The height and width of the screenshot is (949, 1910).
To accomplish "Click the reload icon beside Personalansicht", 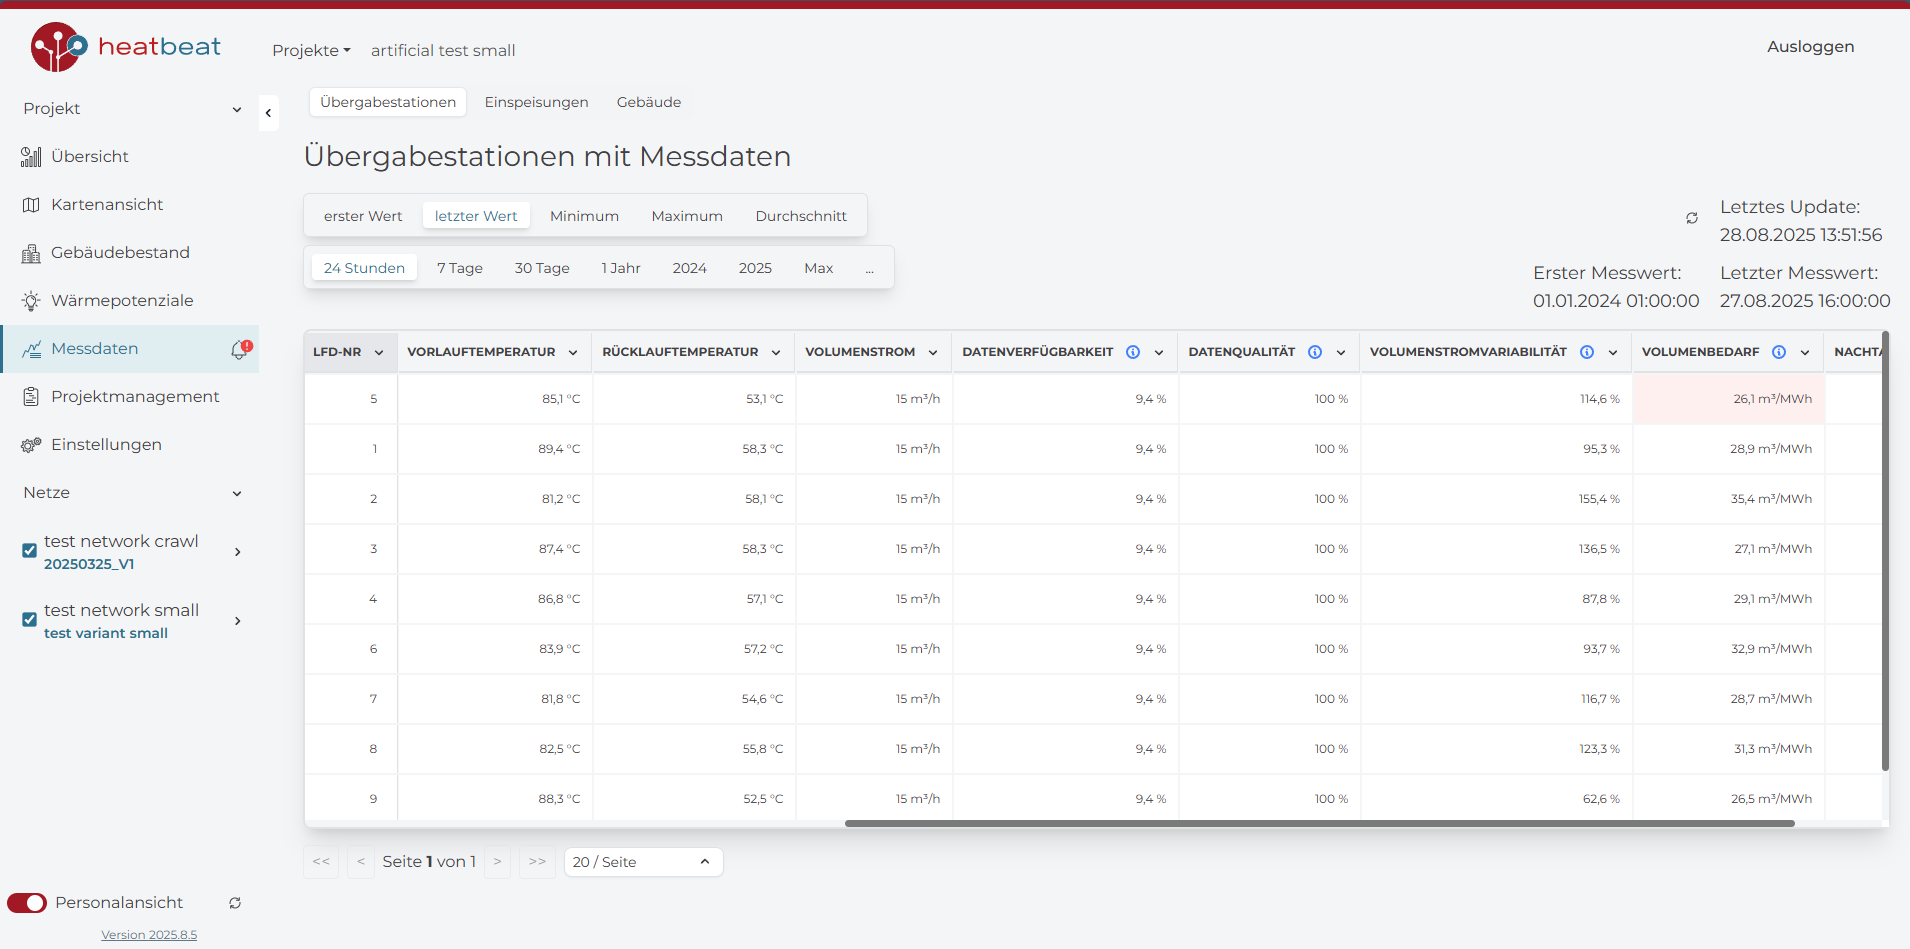I will [235, 903].
